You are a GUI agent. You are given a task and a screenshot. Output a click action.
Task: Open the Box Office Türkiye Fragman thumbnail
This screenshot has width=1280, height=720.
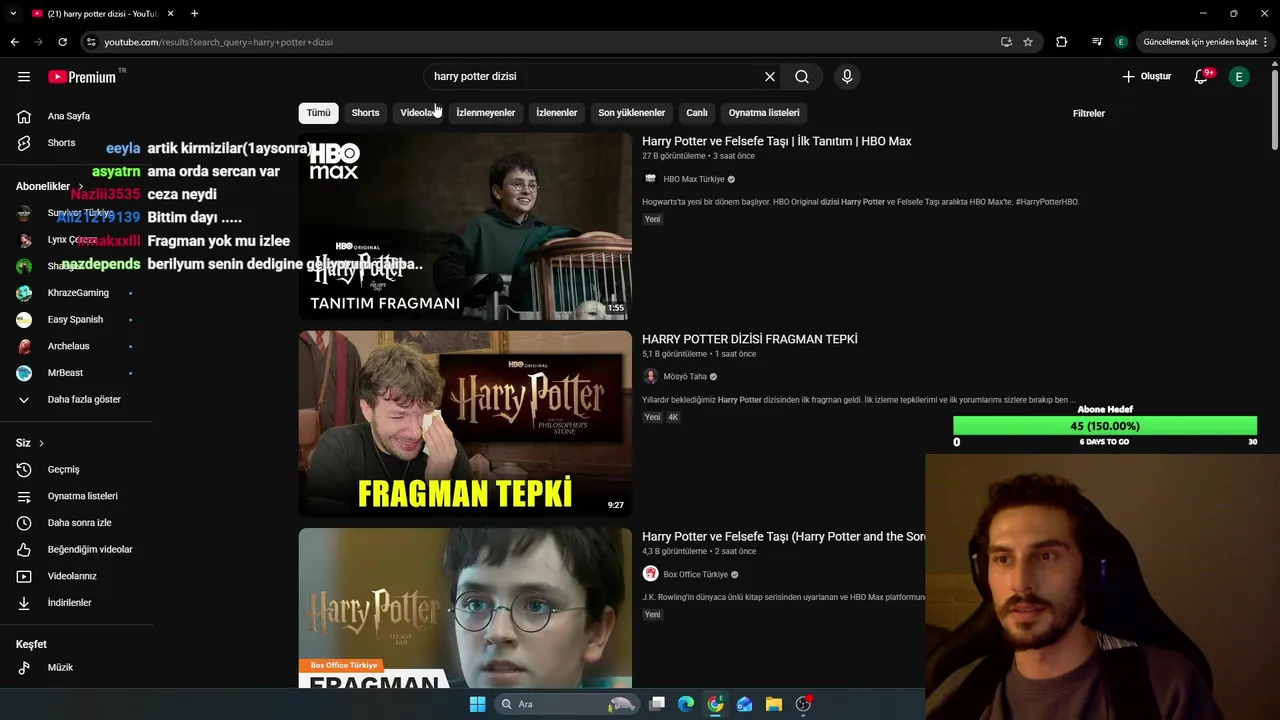(465, 608)
